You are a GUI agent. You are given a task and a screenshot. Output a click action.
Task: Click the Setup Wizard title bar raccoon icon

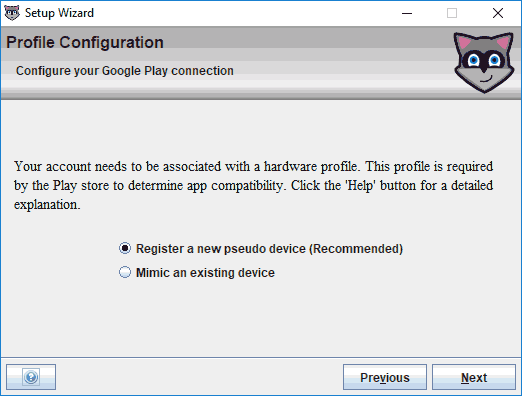[x=12, y=13]
